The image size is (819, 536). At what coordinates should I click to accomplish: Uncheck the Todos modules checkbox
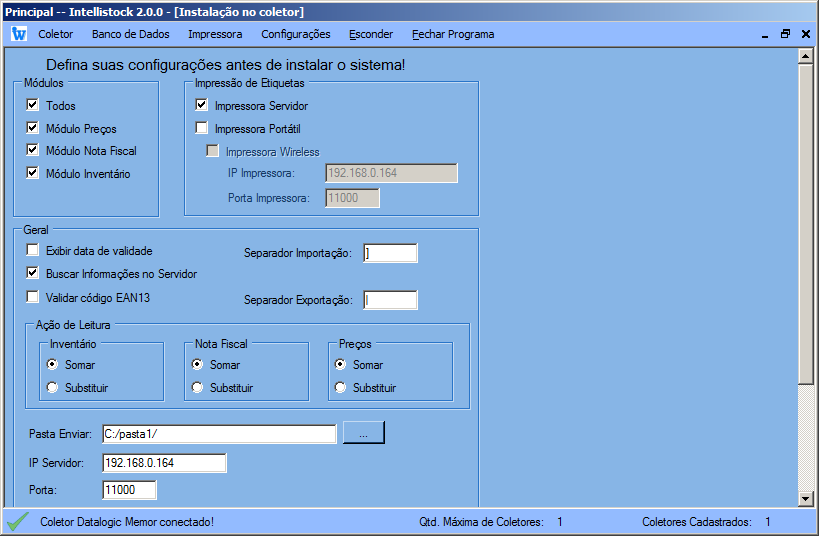[x=32, y=105]
